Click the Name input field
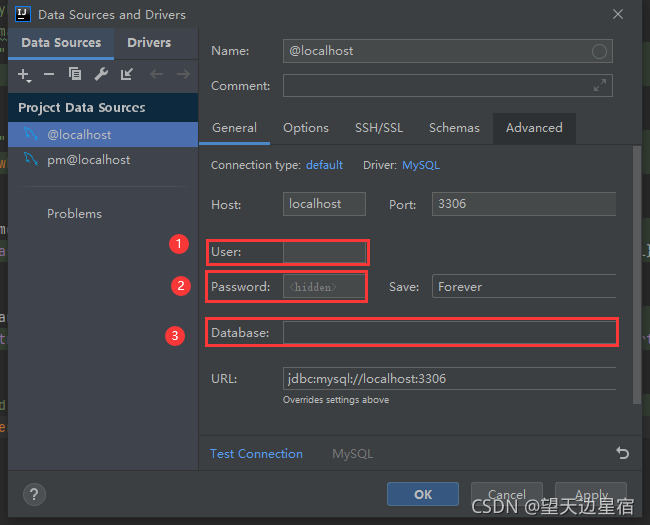 pyautogui.click(x=448, y=51)
